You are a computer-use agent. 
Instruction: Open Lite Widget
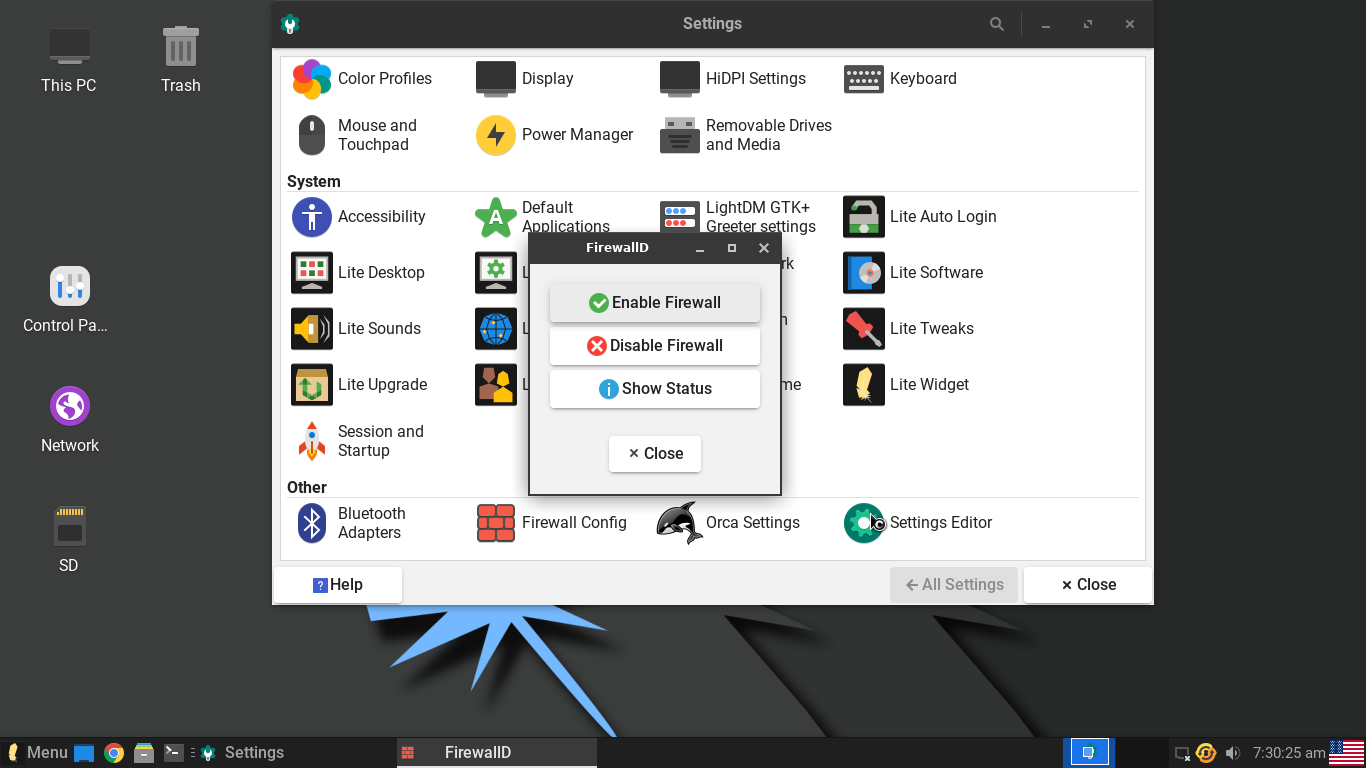tap(906, 385)
